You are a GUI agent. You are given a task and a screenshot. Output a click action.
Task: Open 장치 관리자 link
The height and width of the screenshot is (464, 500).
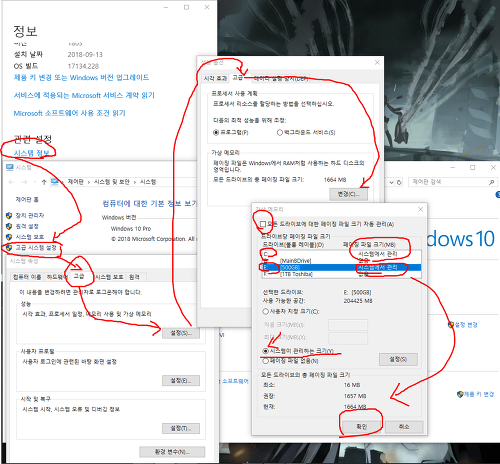point(30,215)
